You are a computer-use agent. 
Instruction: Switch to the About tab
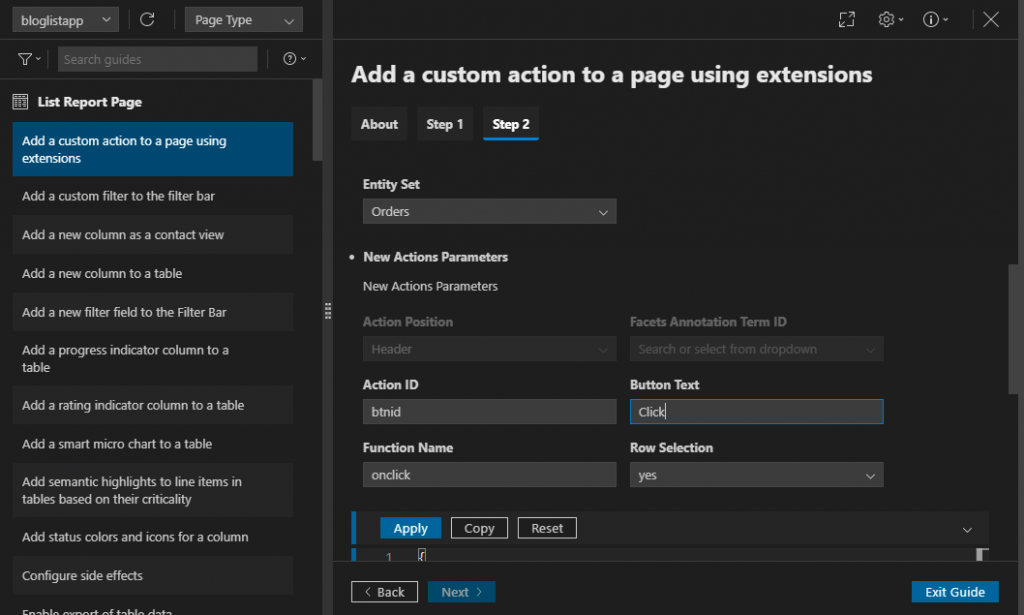(379, 124)
